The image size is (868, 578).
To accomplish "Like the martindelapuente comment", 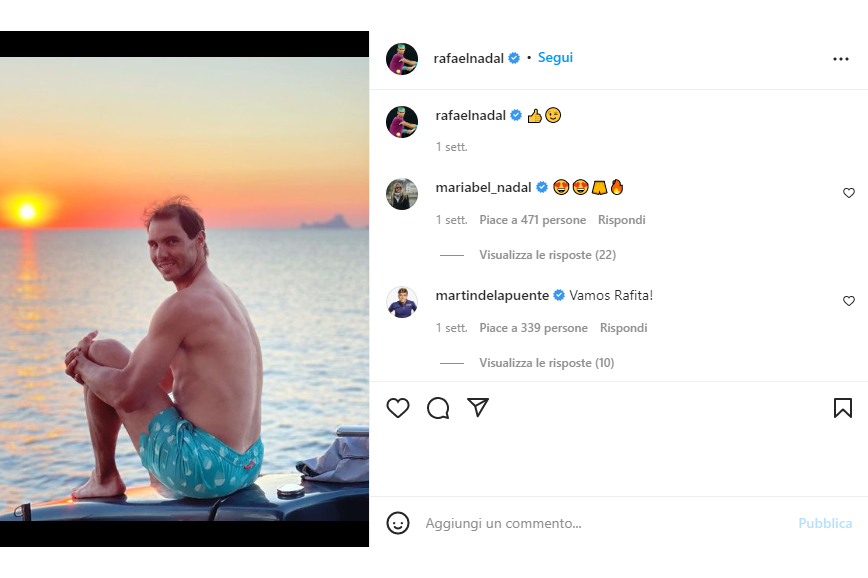I will tap(849, 301).
